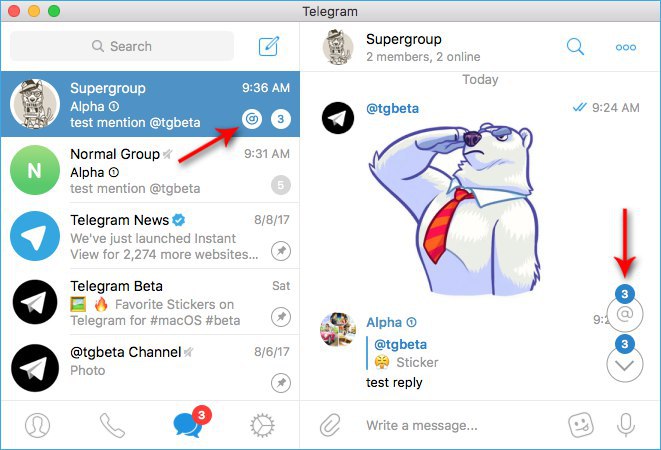Click Telegram Beta black avatar
Image resolution: width=661 pixels, height=450 pixels.
tap(35, 302)
